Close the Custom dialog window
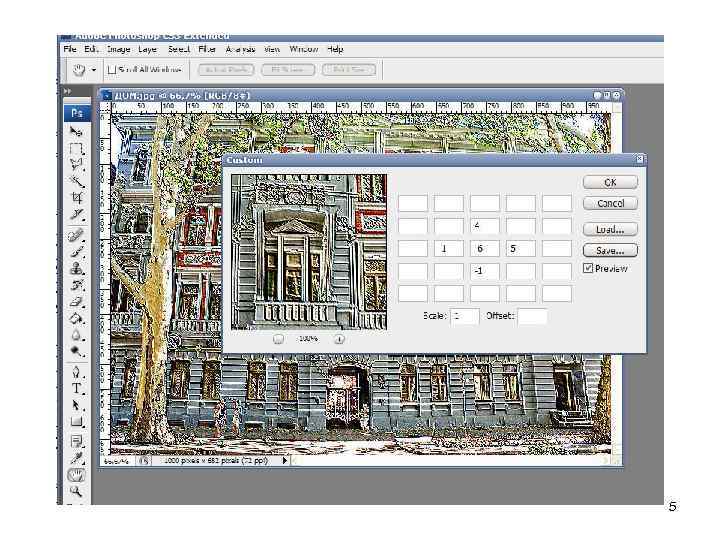720x540 pixels. coord(640,159)
